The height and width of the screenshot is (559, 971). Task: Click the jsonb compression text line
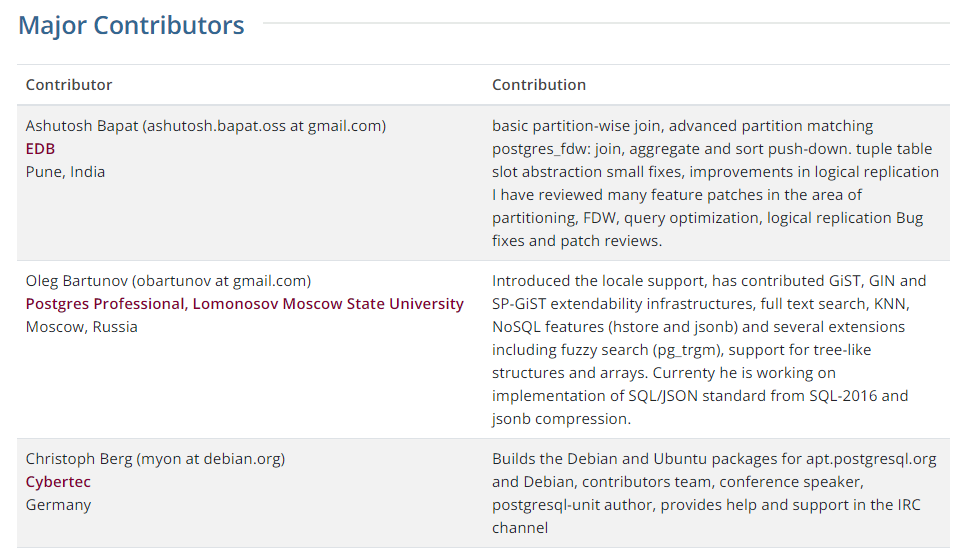tap(561, 419)
